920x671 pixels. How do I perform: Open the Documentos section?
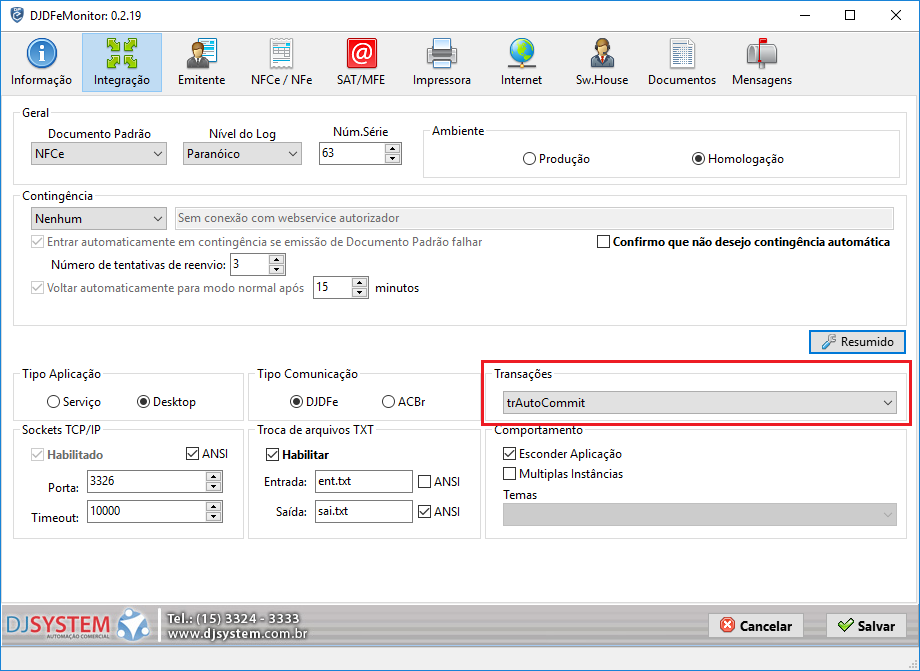(x=682, y=62)
